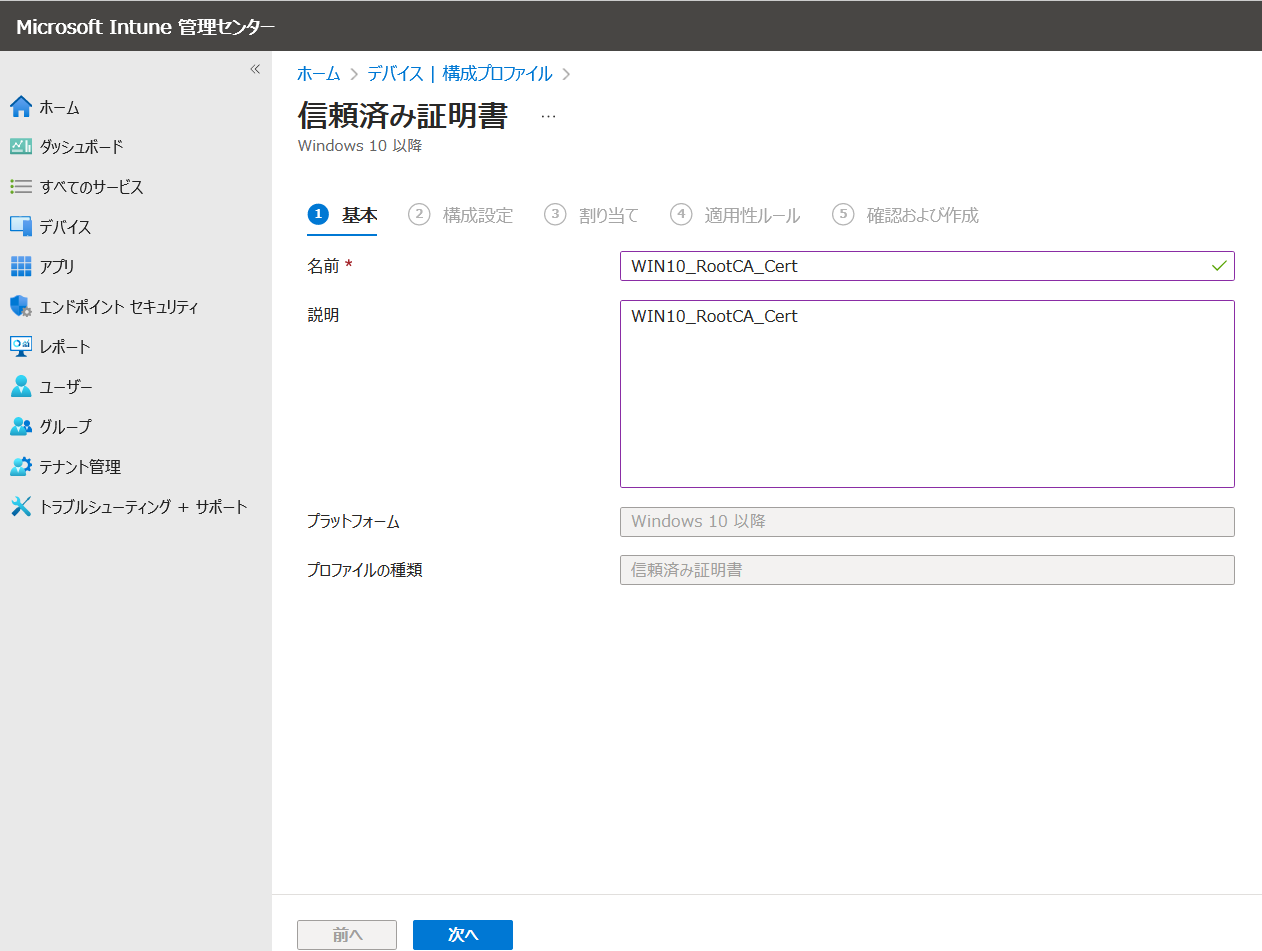
Task: Click the Reports (レポート) icon in sidebar
Action: pos(21,347)
